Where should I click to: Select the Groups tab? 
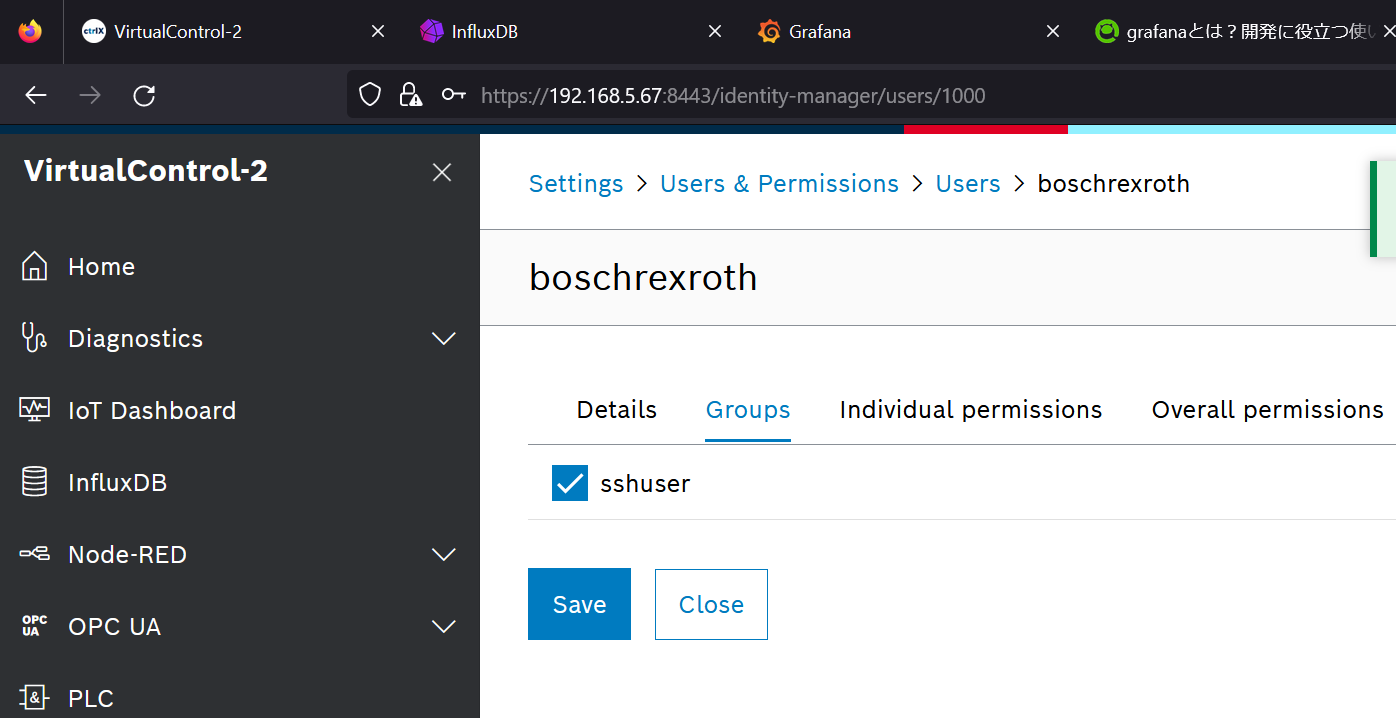click(x=748, y=410)
